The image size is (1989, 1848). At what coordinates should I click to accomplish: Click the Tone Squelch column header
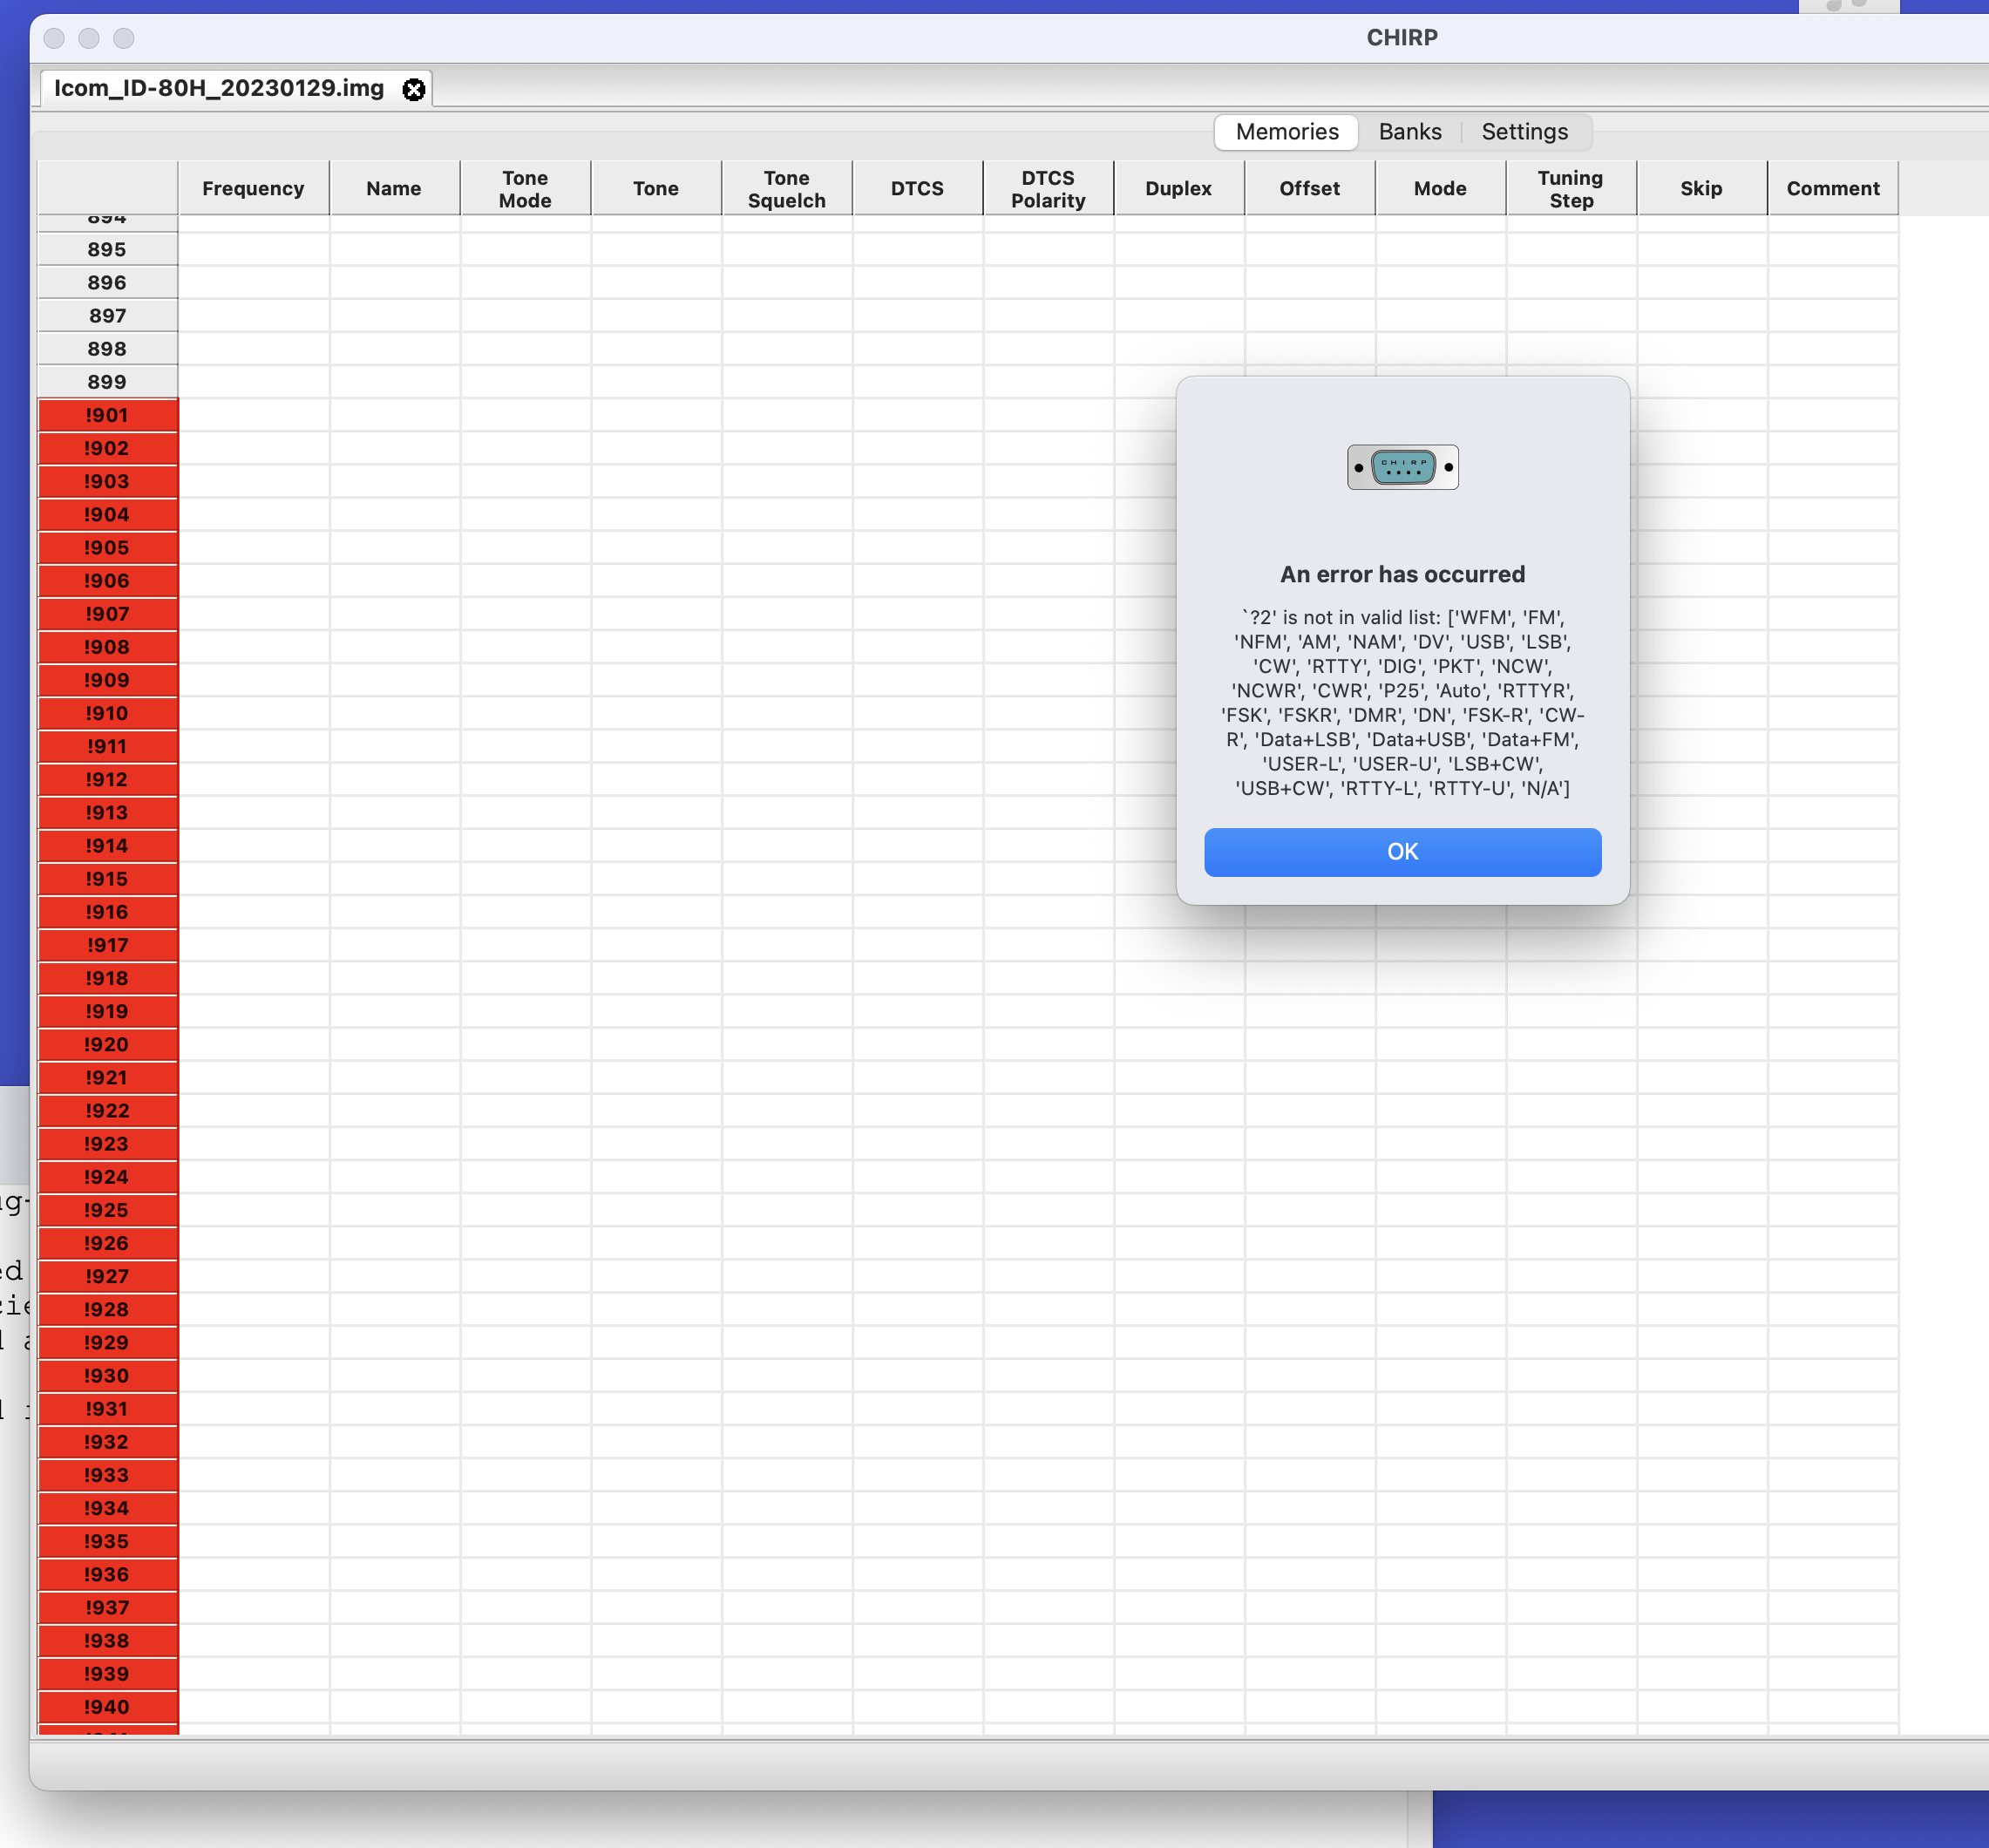(787, 188)
